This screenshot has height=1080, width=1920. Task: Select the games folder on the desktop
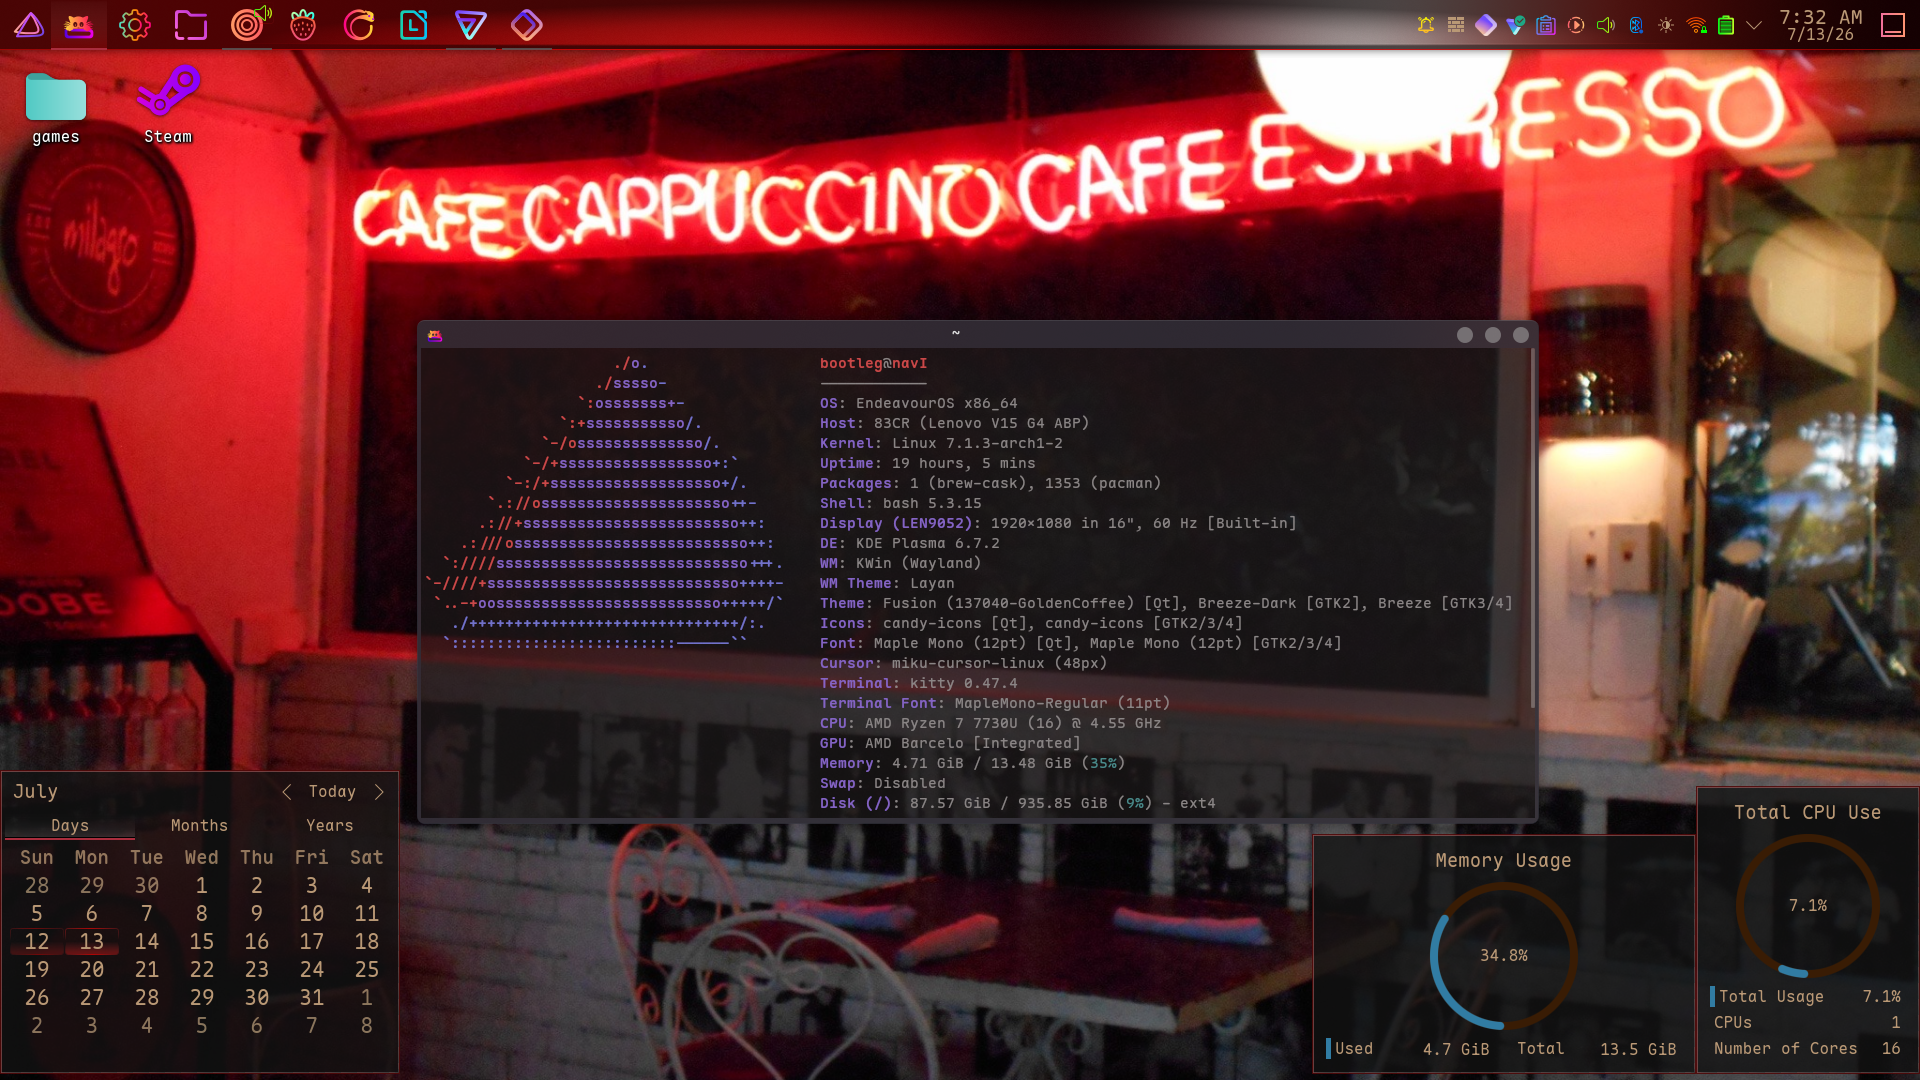[x=56, y=108]
